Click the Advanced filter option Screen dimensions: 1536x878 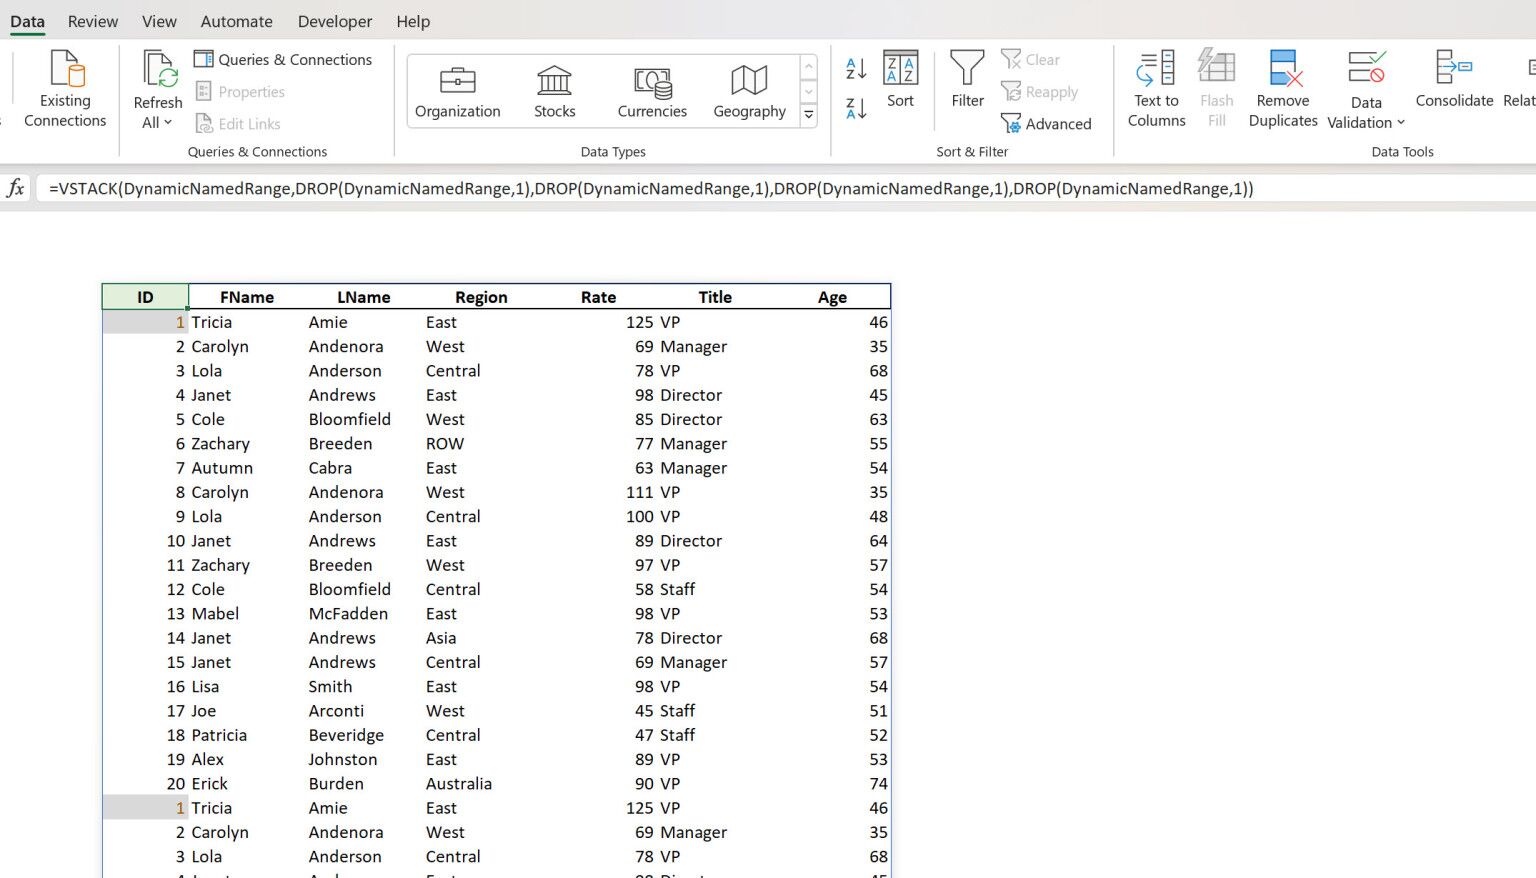pyautogui.click(x=1047, y=123)
